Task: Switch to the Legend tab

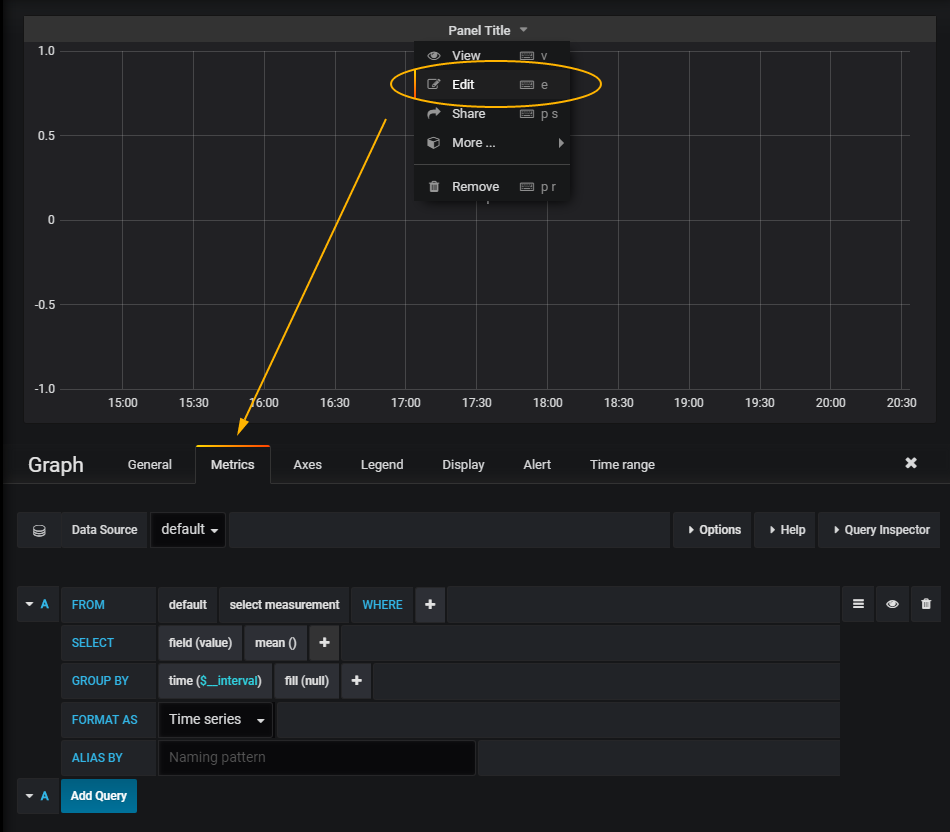Action: pyautogui.click(x=382, y=465)
